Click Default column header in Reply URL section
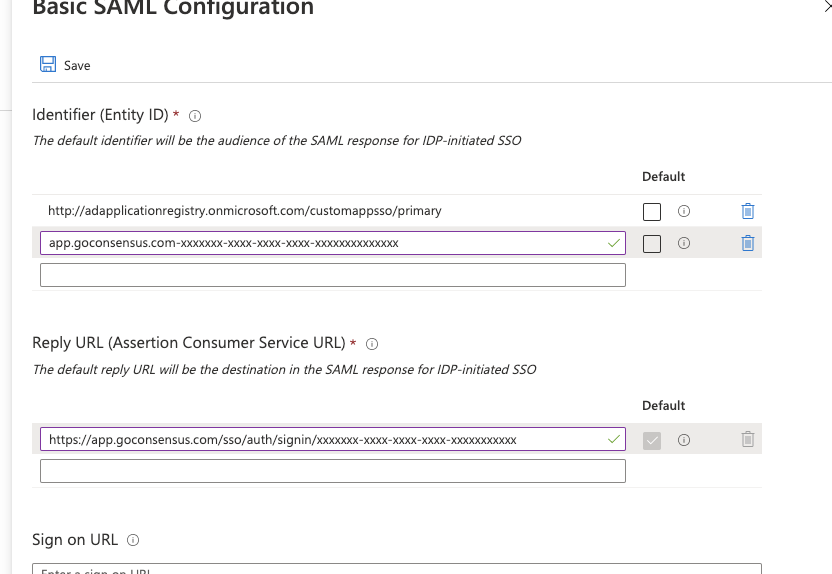Image resolution: width=832 pixels, height=574 pixels. (663, 406)
